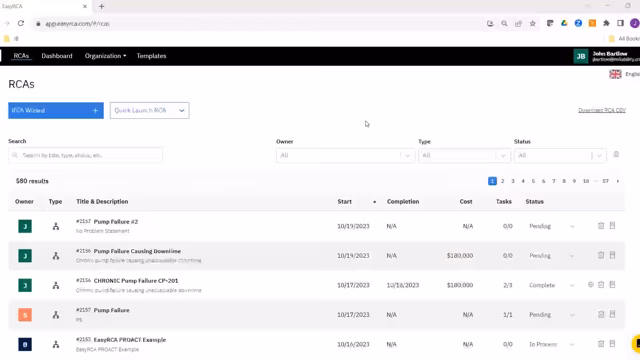This screenshot has height=360, width=640.
Task: Click the browser zoom magnifier icon
Action: [x=504, y=24]
